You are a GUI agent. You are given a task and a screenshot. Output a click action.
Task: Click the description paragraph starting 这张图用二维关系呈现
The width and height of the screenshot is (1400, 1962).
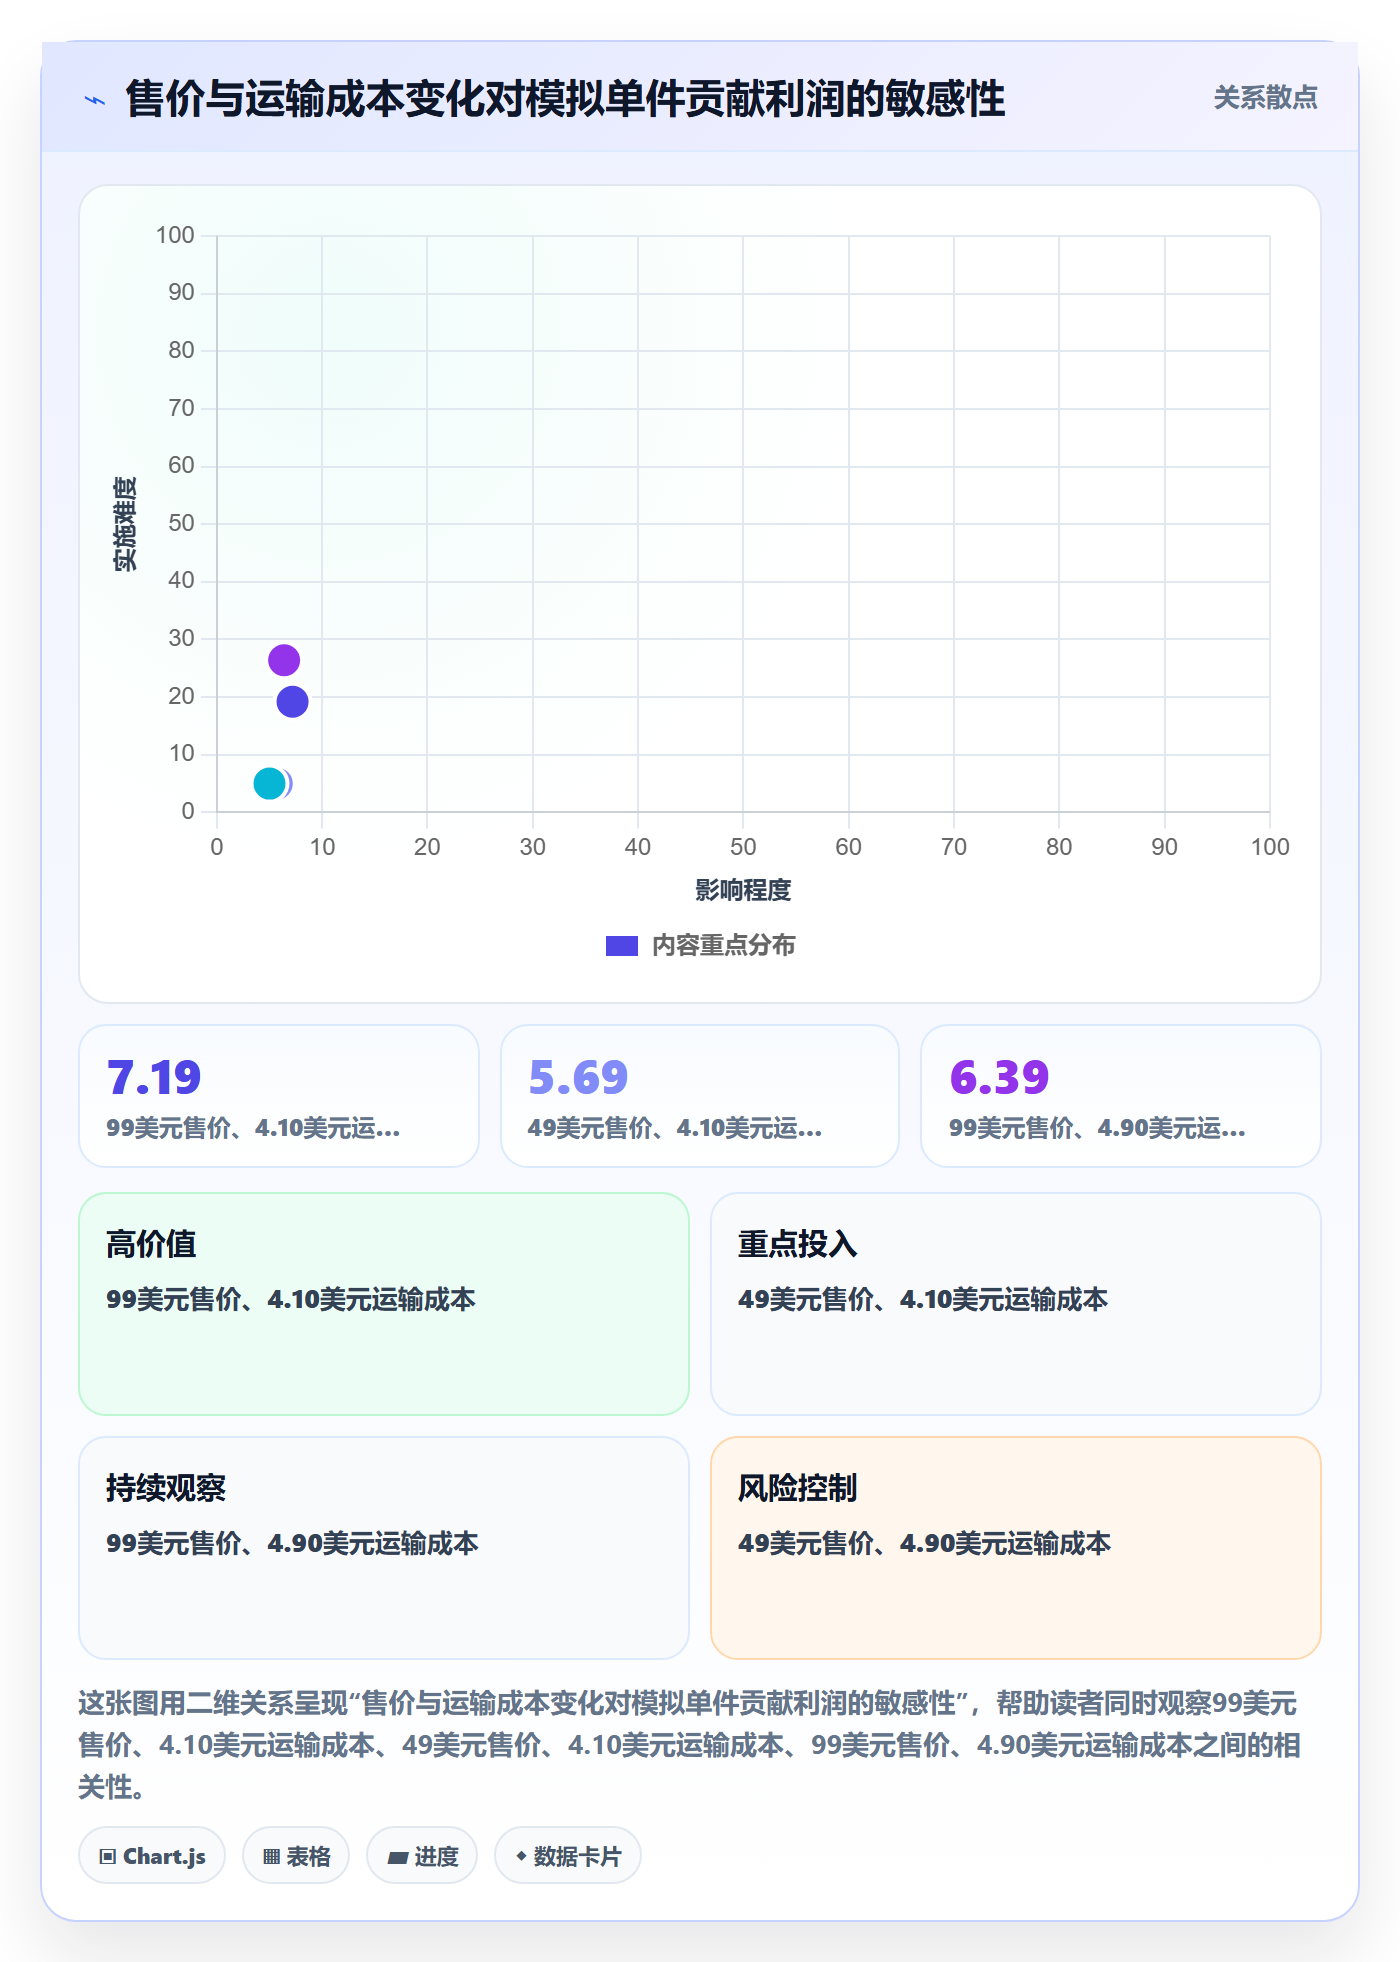click(690, 1745)
